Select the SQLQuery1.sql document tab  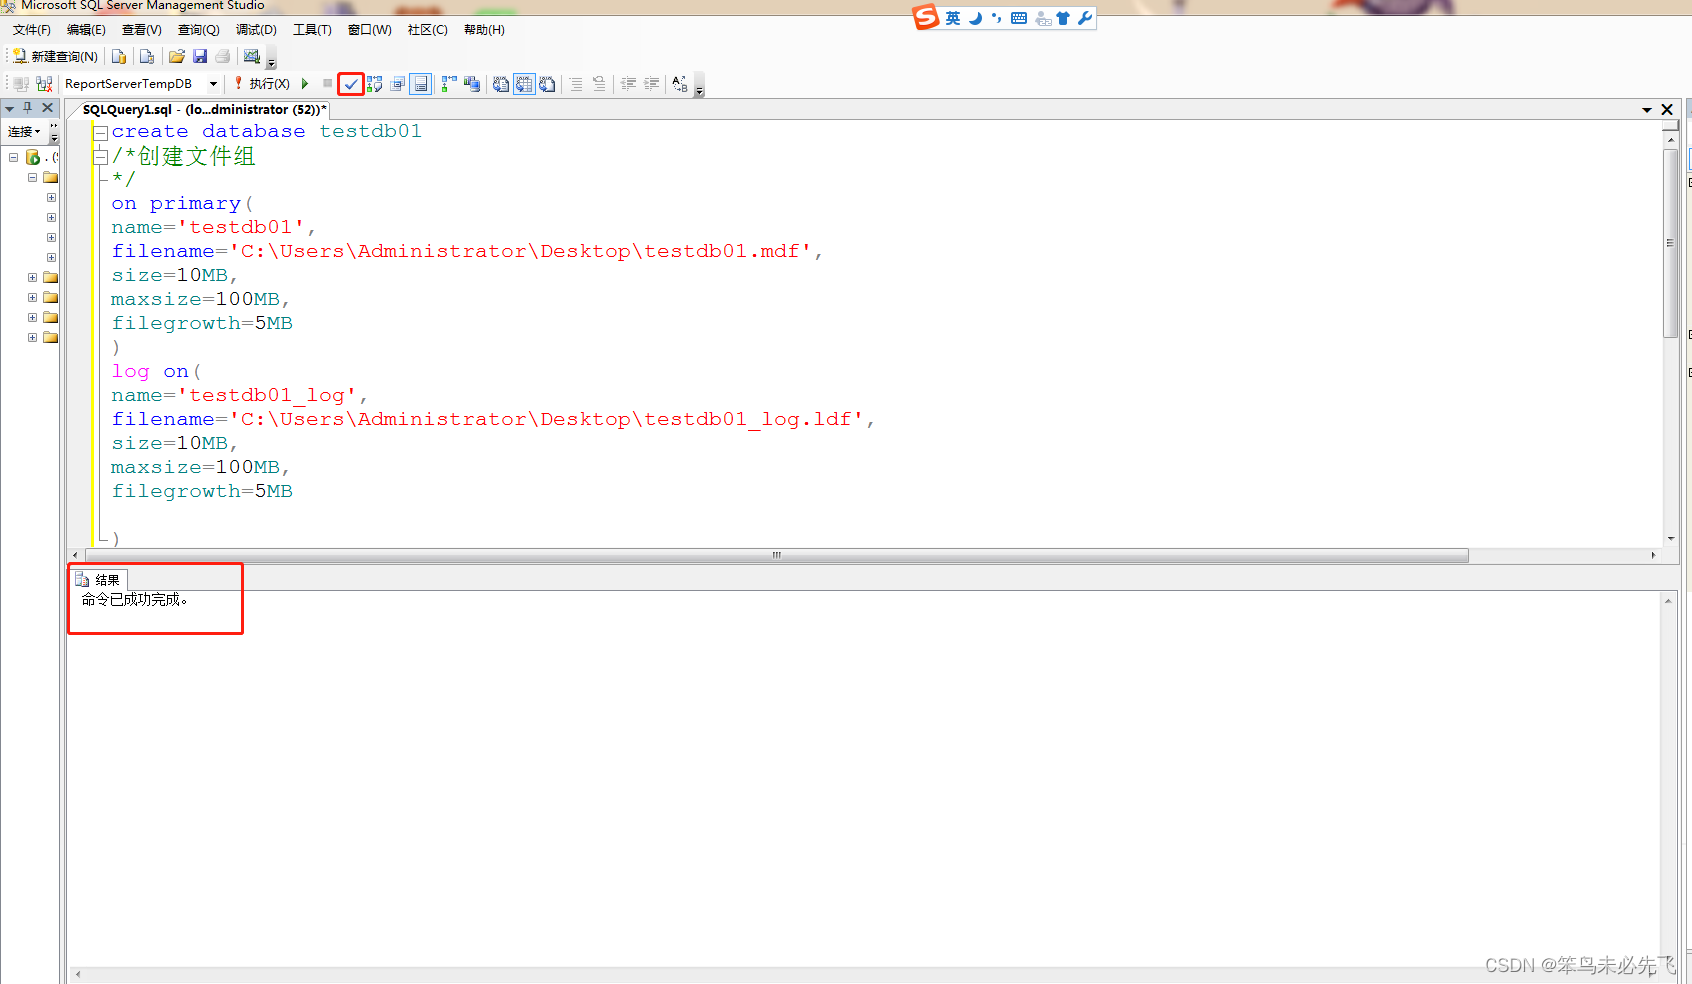[204, 110]
